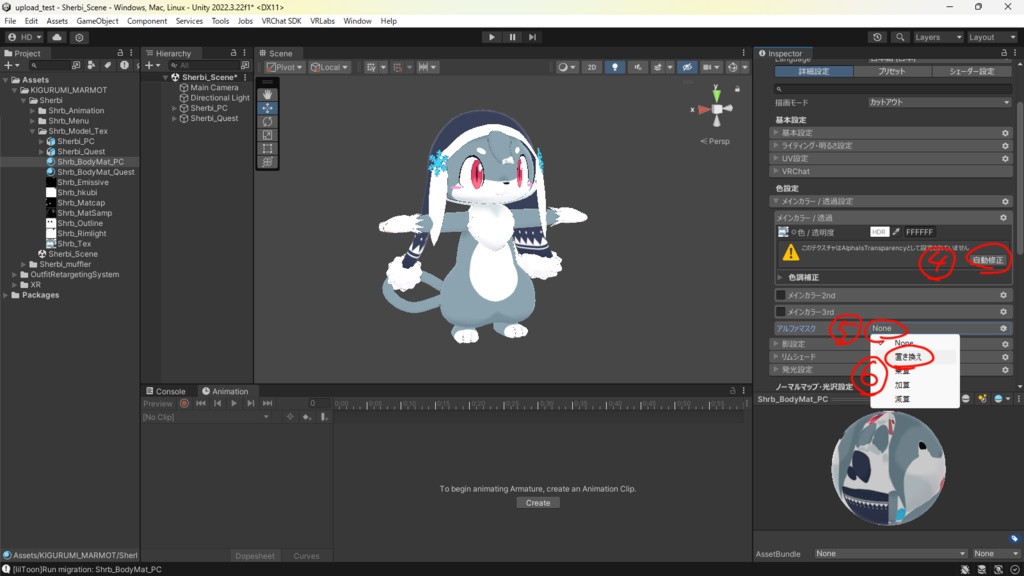Screen dimensions: 1024x576
Task: Toggle scene lighting bulb
Action: (615, 67)
